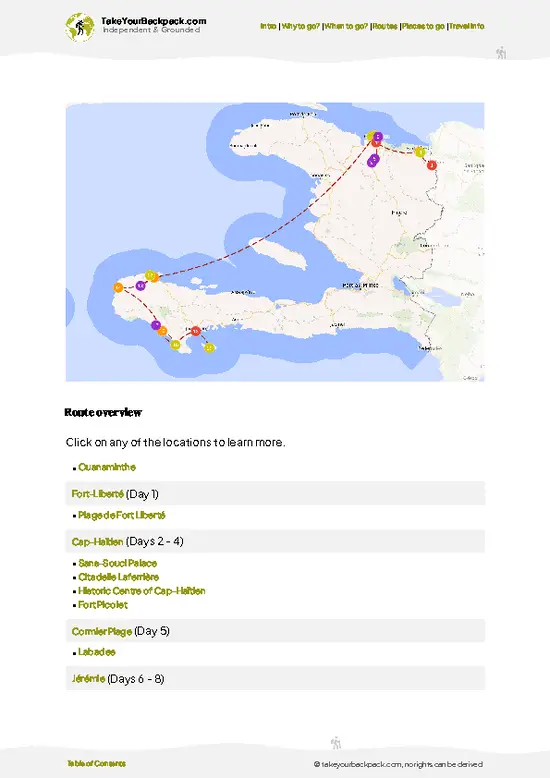
Task: Open the Citadelle Laferrière link
Action: 119,577
